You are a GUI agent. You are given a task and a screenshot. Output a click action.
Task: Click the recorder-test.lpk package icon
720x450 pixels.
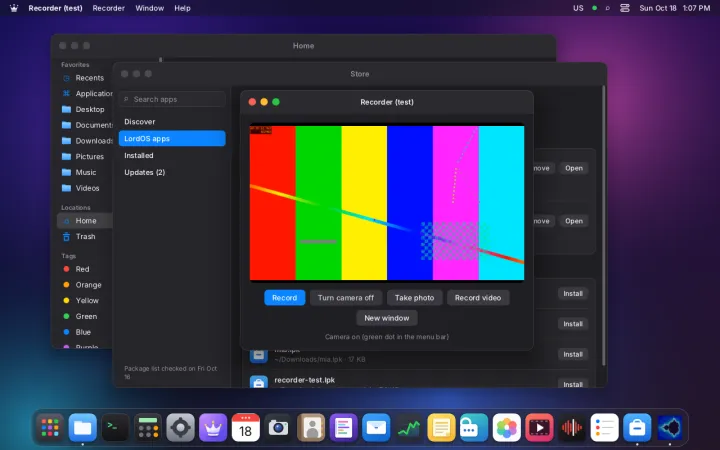coord(259,382)
